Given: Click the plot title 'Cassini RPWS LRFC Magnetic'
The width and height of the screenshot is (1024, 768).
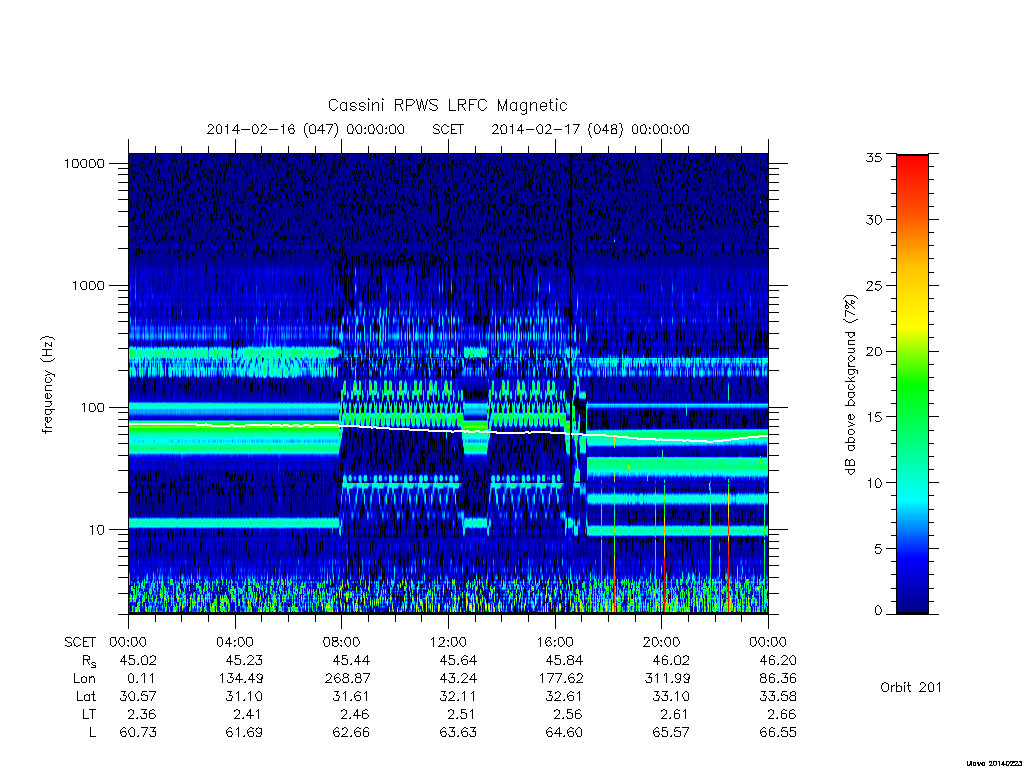Looking at the screenshot, I should tap(447, 105).
